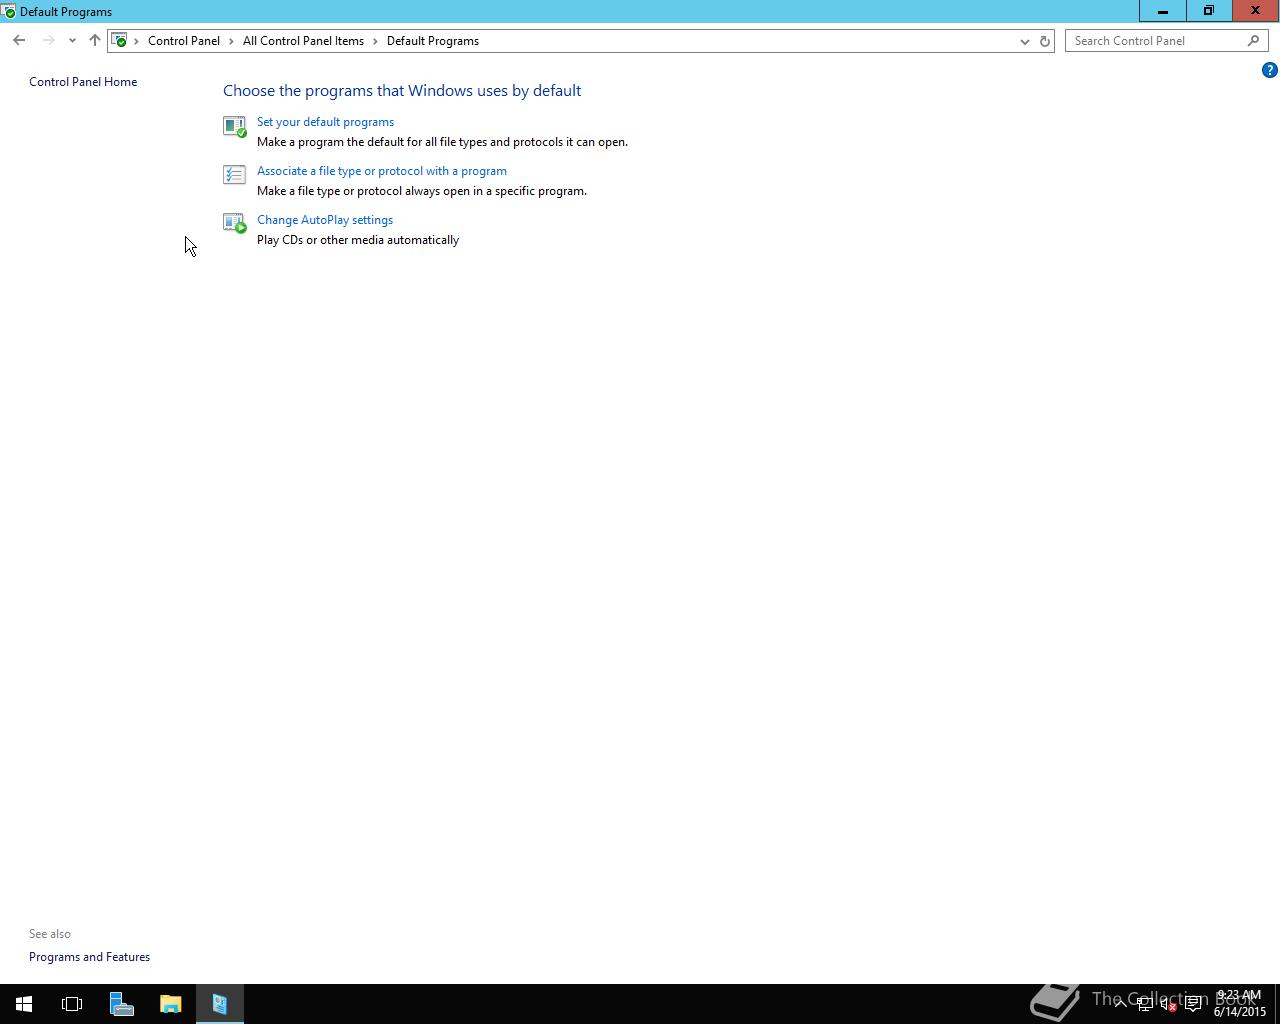Open File Explorer from the taskbar
Screen dimensions: 1280x1024
point(170,1004)
